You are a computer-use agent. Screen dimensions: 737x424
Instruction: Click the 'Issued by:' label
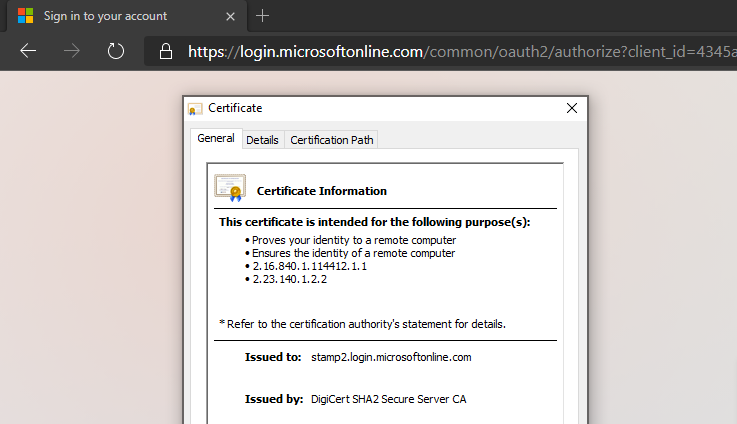[x=274, y=399]
